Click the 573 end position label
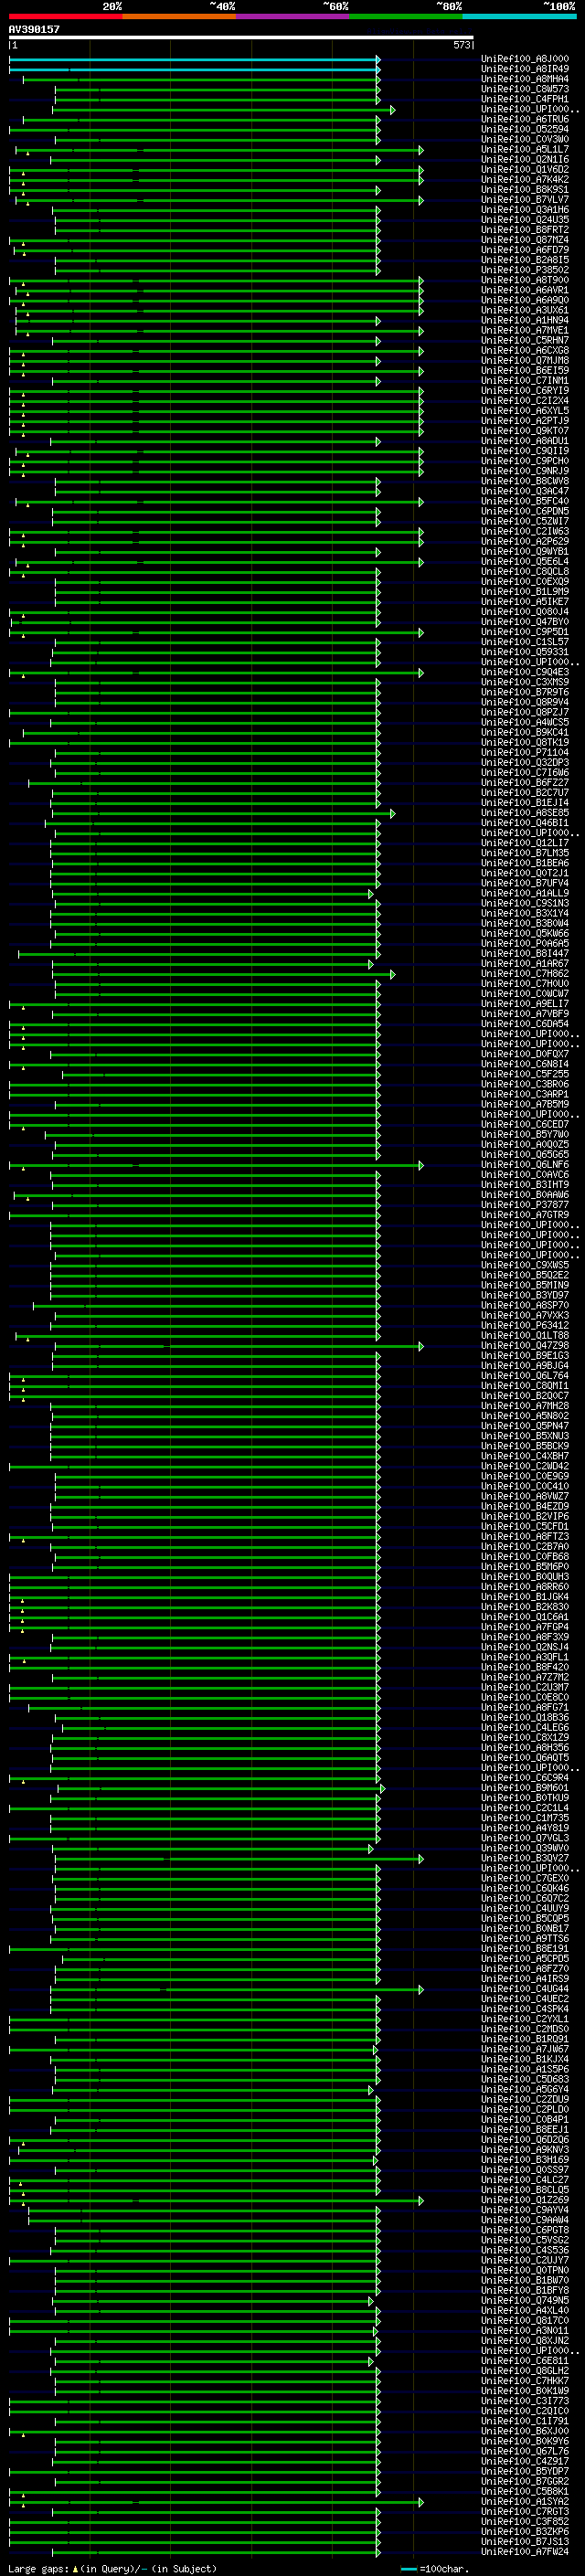 tap(461, 46)
